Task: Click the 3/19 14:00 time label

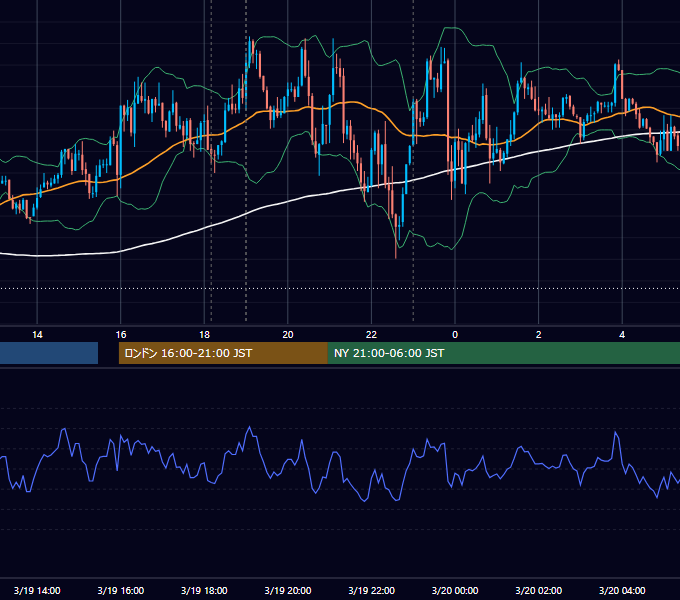Action: point(37,590)
